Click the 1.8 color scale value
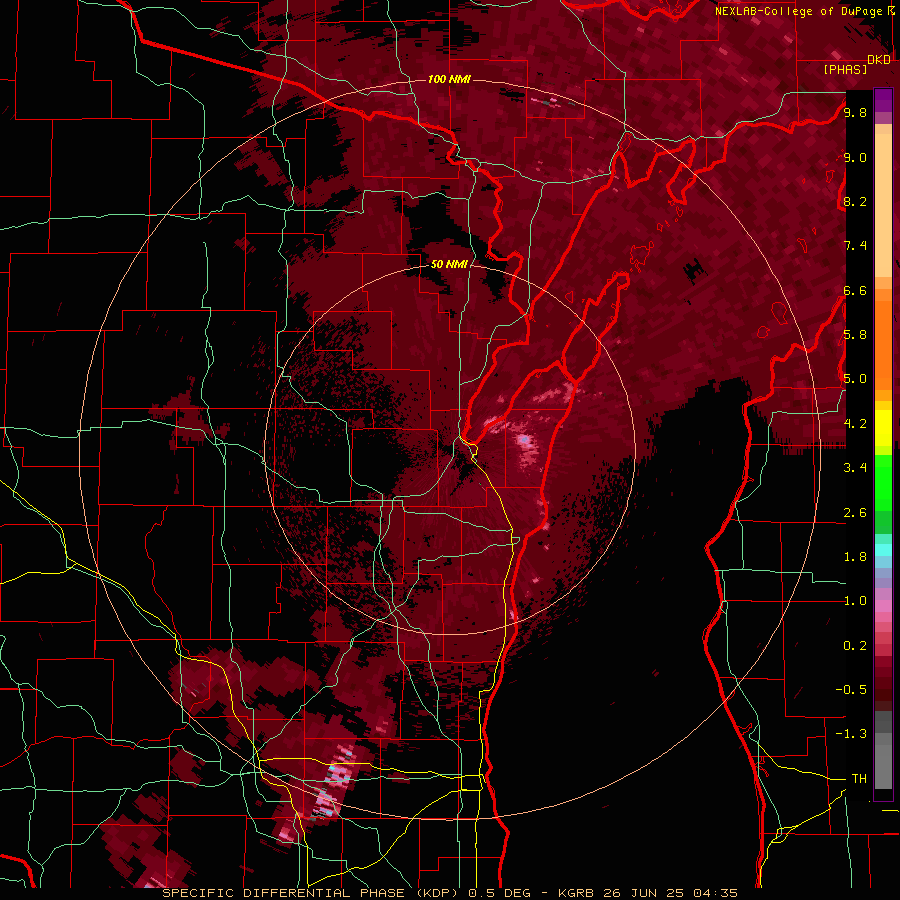 855,557
